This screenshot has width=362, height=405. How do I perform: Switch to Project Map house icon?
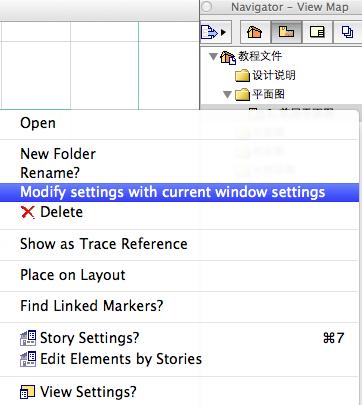[x=255, y=32]
